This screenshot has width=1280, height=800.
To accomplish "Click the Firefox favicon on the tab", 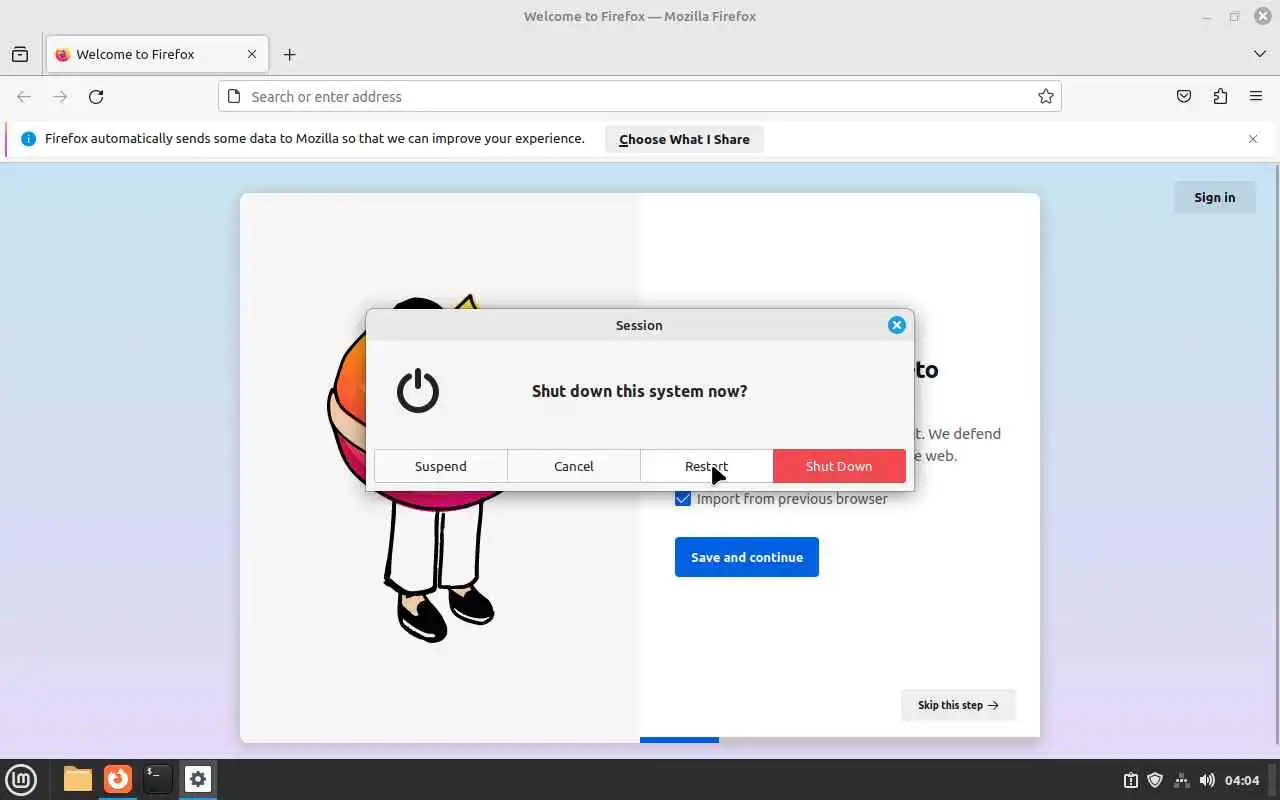I will pyautogui.click(x=63, y=54).
